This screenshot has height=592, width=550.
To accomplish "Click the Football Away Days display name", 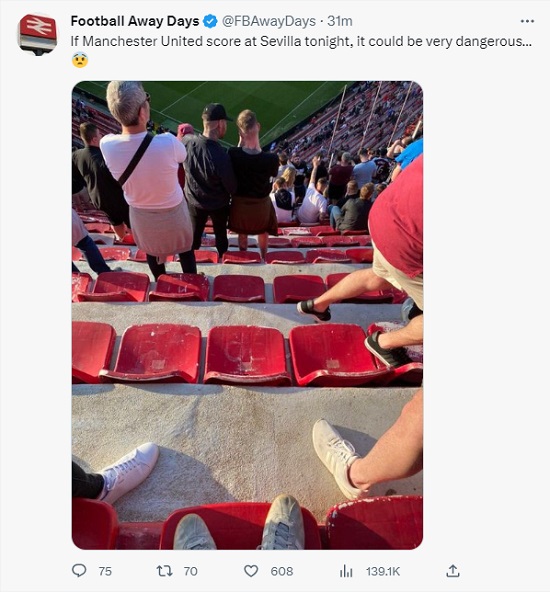I will [135, 21].
